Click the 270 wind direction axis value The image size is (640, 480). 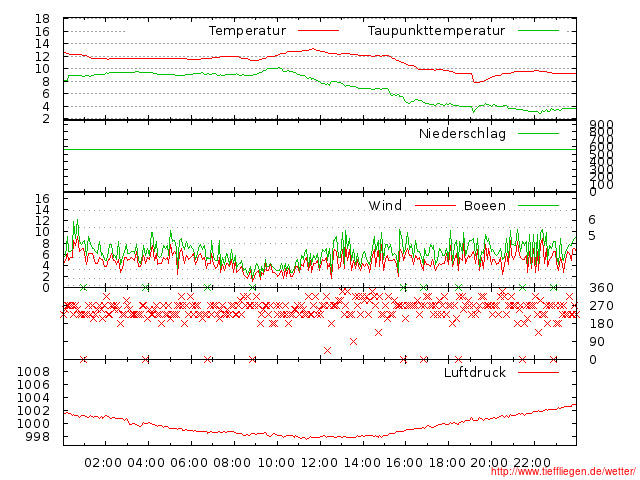(601, 306)
